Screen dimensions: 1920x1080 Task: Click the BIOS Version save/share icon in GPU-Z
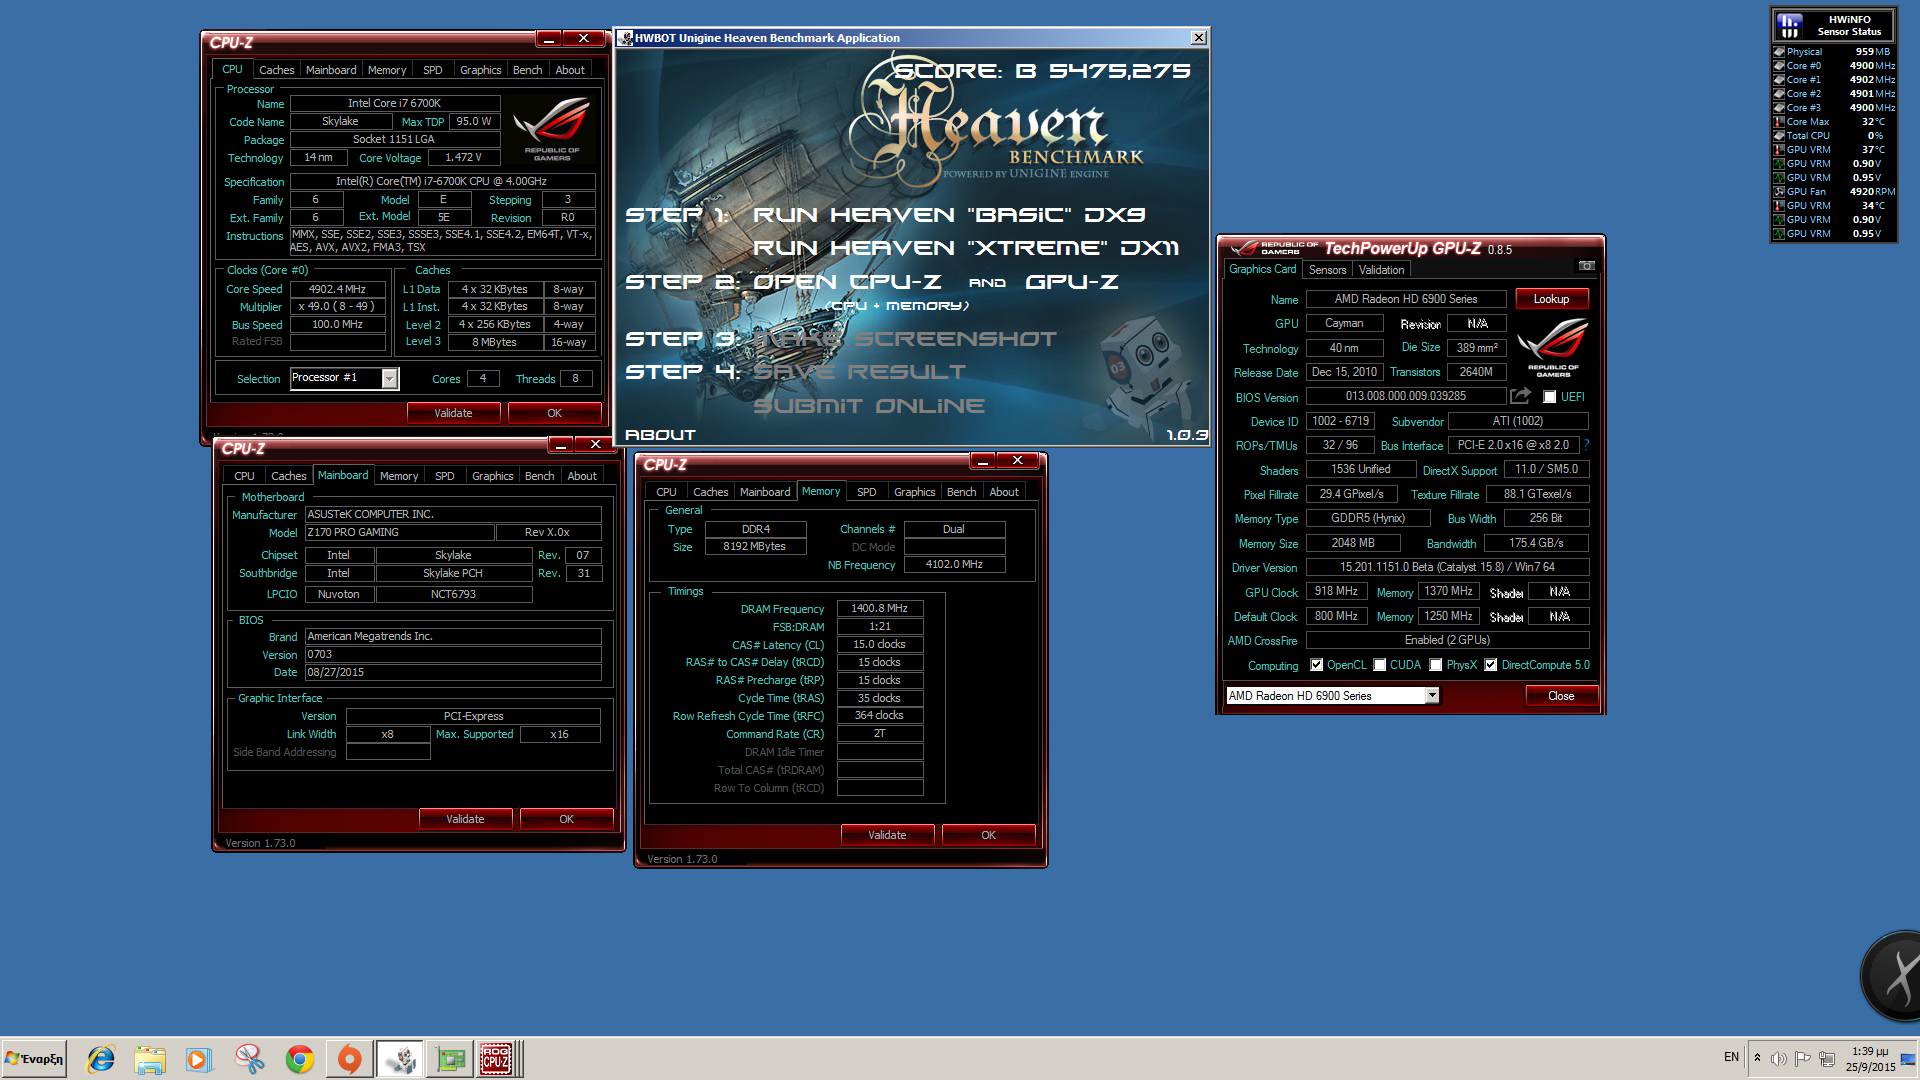pyautogui.click(x=1521, y=396)
